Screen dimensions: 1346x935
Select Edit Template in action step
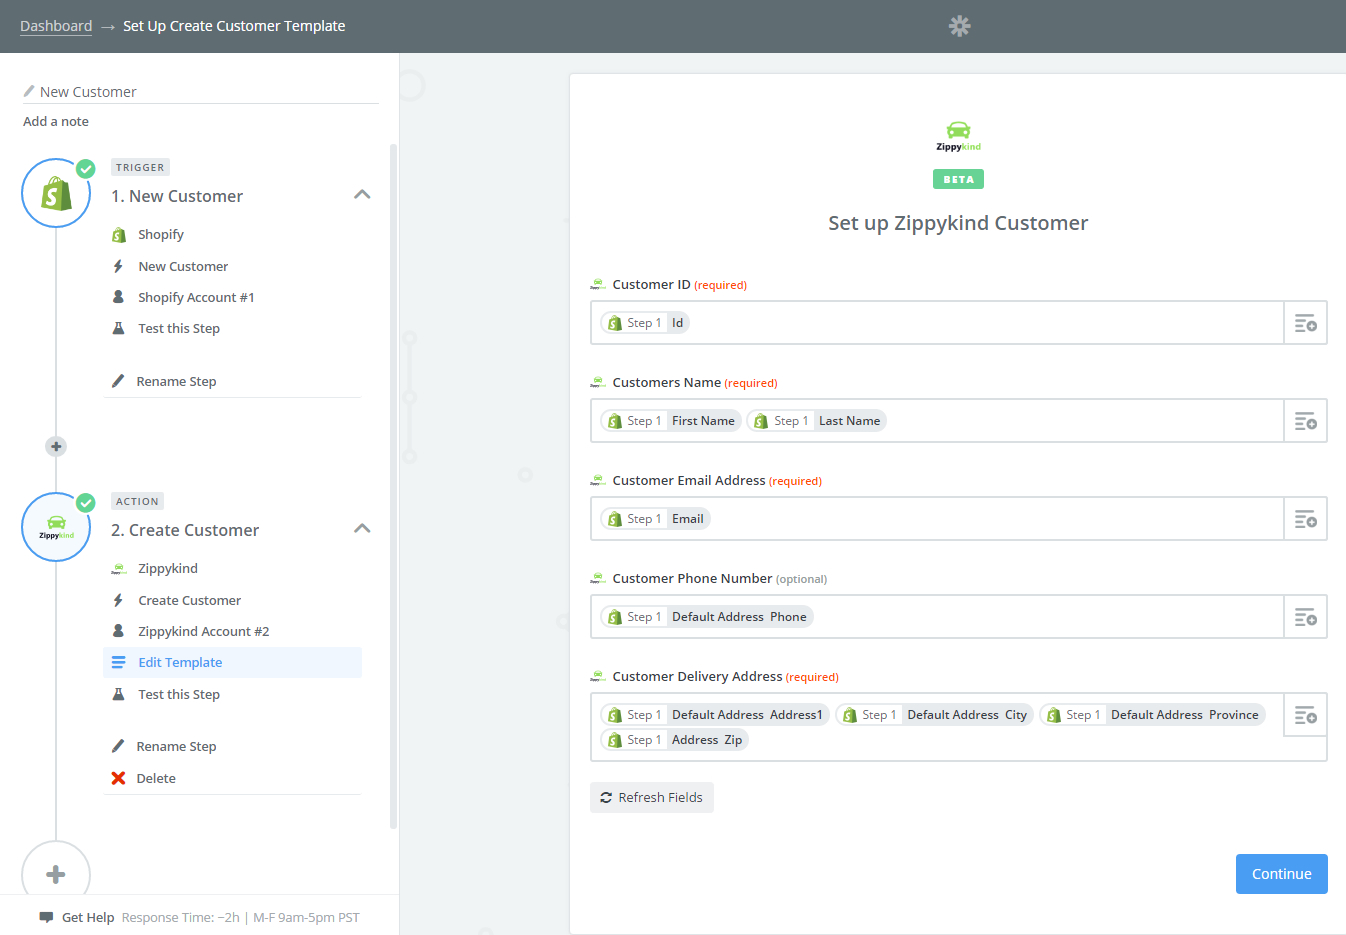coord(232,662)
